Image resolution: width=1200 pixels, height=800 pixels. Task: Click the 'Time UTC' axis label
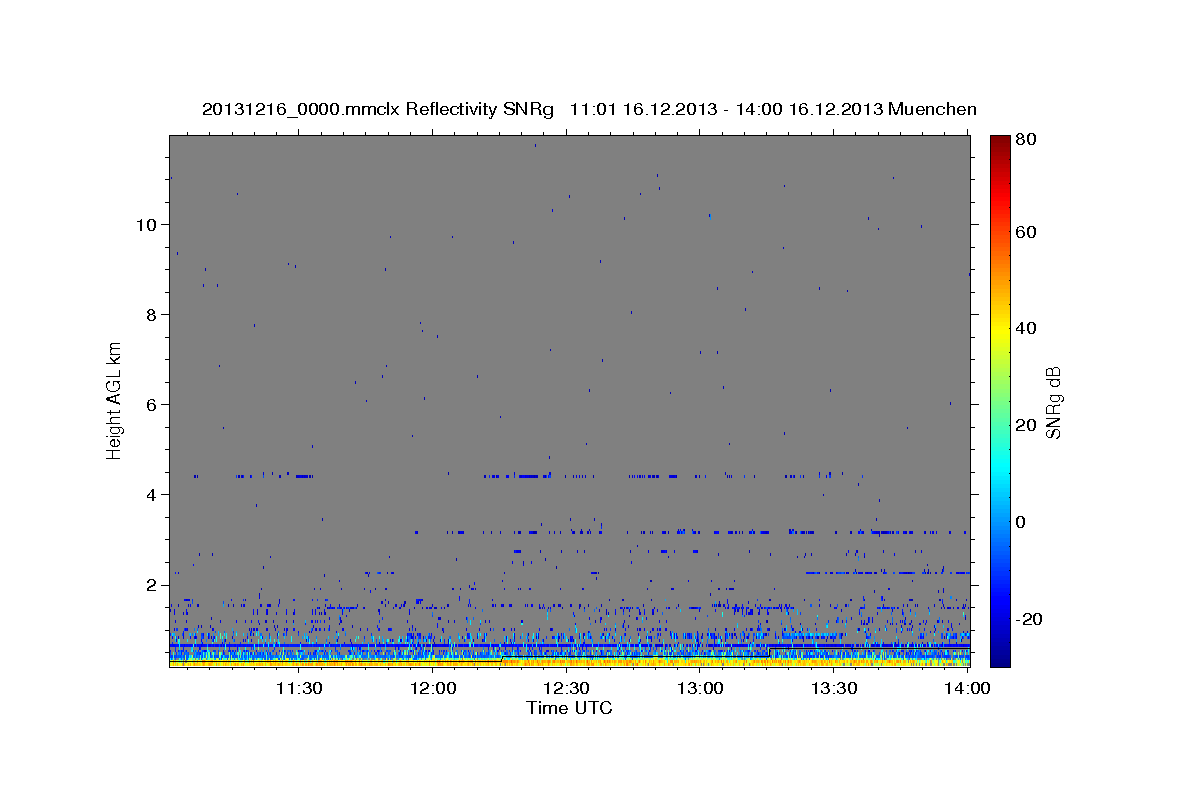pos(569,708)
